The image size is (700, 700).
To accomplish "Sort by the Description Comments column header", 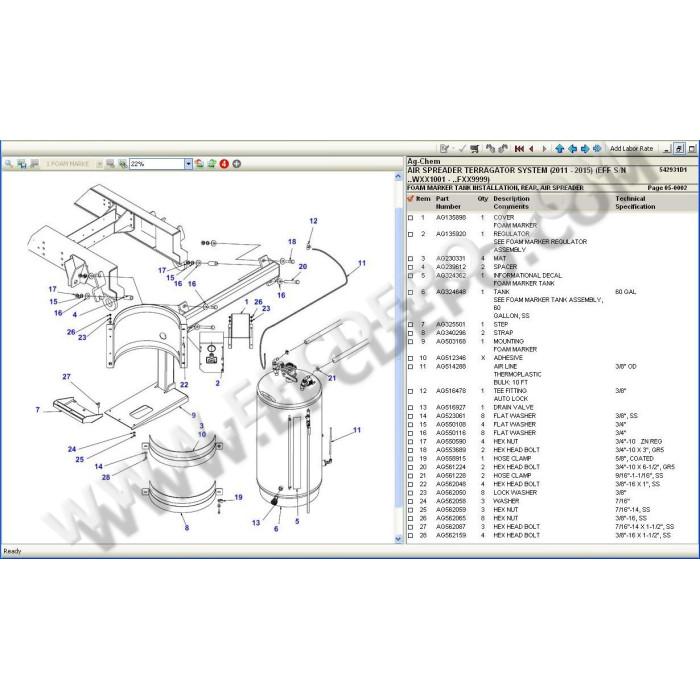I will point(511,203).
